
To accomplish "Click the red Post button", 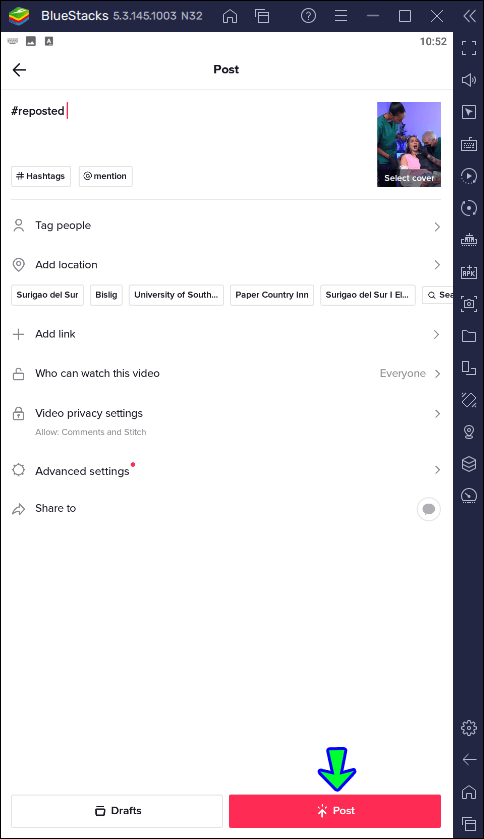I will (x=335, y=811).
